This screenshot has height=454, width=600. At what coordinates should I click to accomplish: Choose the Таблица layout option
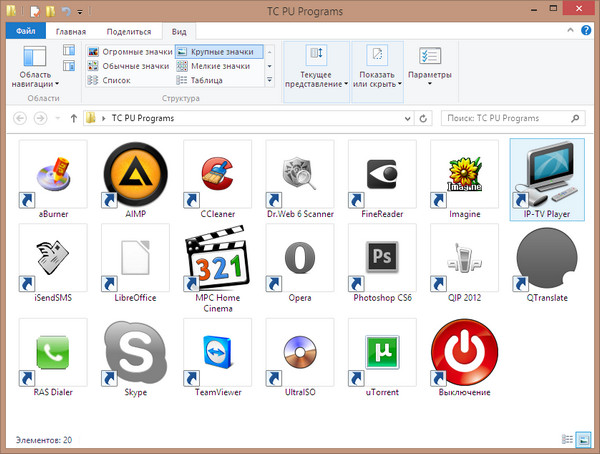206,80
